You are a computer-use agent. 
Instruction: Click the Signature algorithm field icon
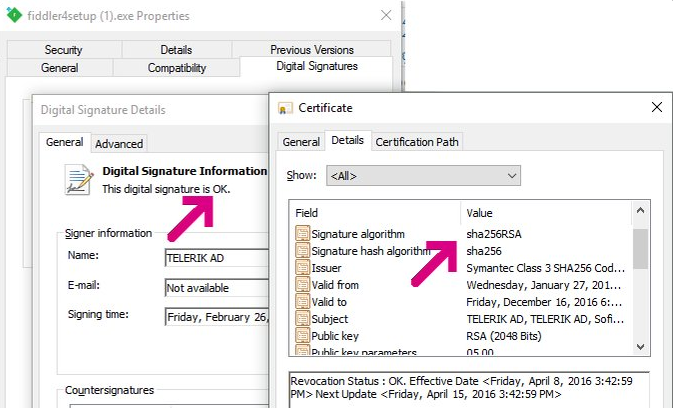click(x=302, y=234)
